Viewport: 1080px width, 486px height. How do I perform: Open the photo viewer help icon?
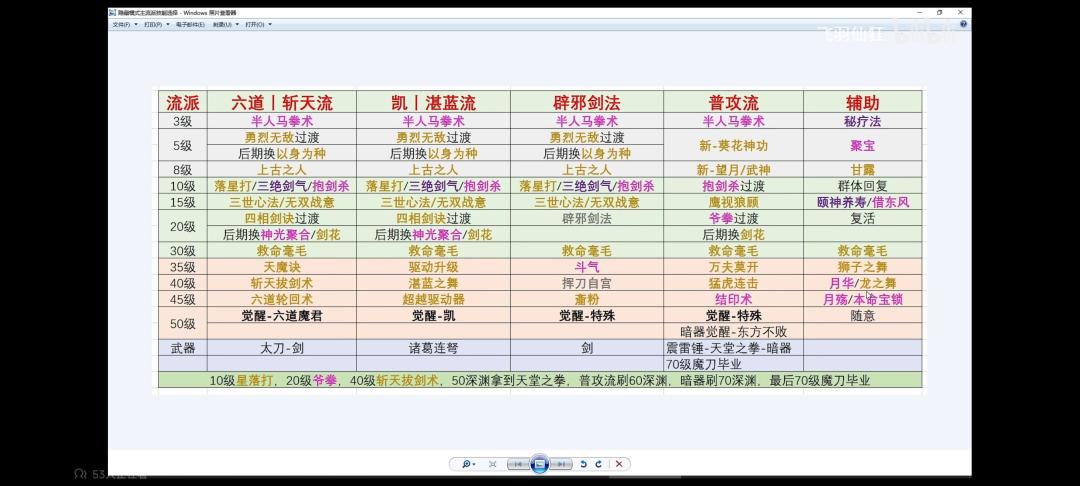[963, 24]
